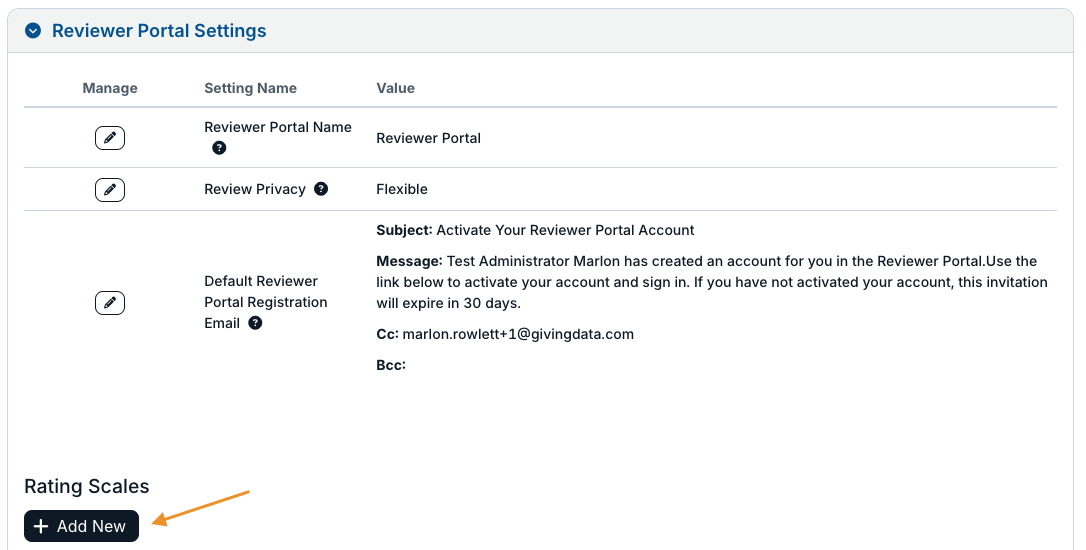Open help tooltip for Reviewer Portal Name

pyautogui.click(x=219, y=148)
